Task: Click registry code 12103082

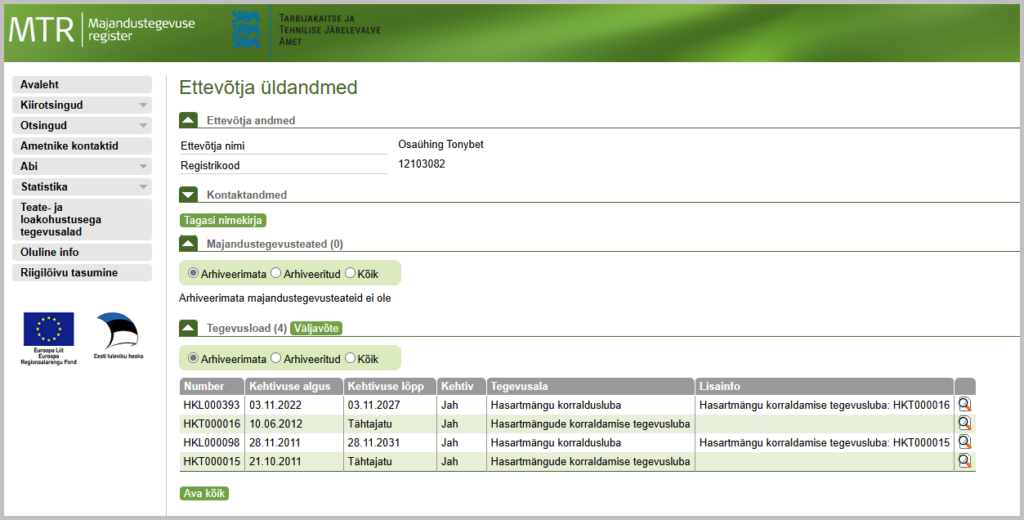Action: (422, 164)
